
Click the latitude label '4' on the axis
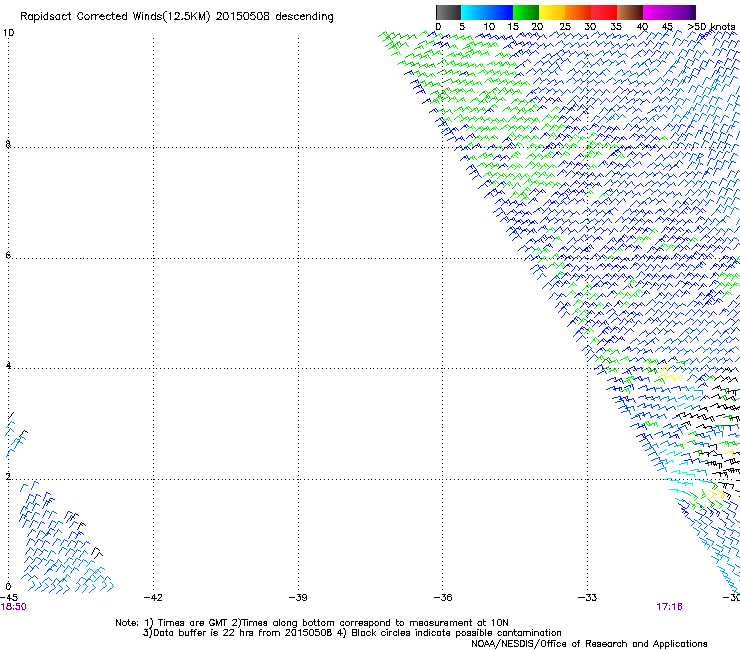8,365
